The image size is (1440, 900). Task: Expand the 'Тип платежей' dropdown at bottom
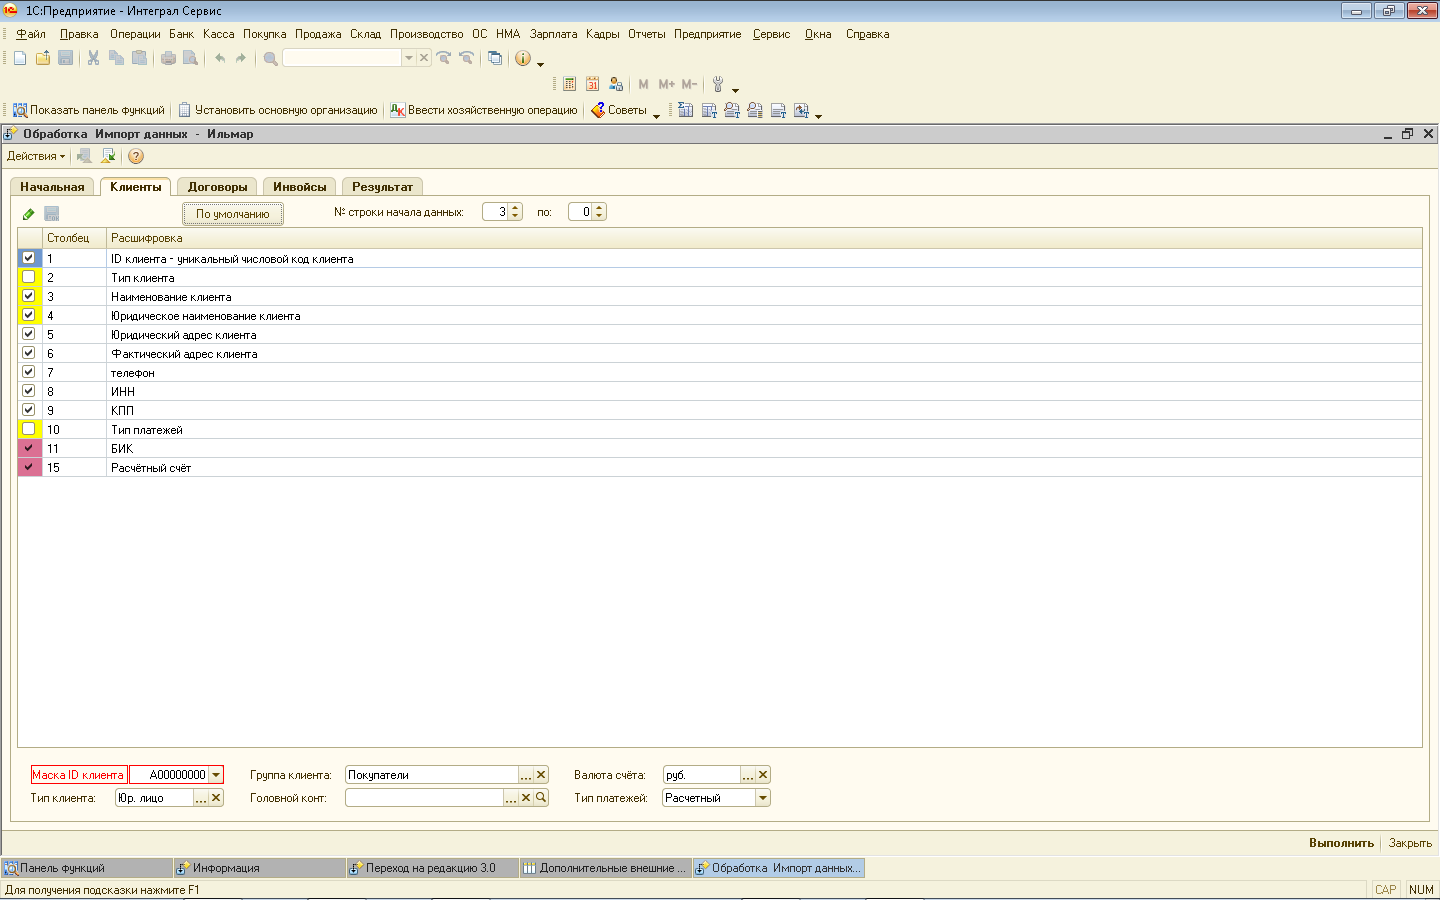coord(763,798)
